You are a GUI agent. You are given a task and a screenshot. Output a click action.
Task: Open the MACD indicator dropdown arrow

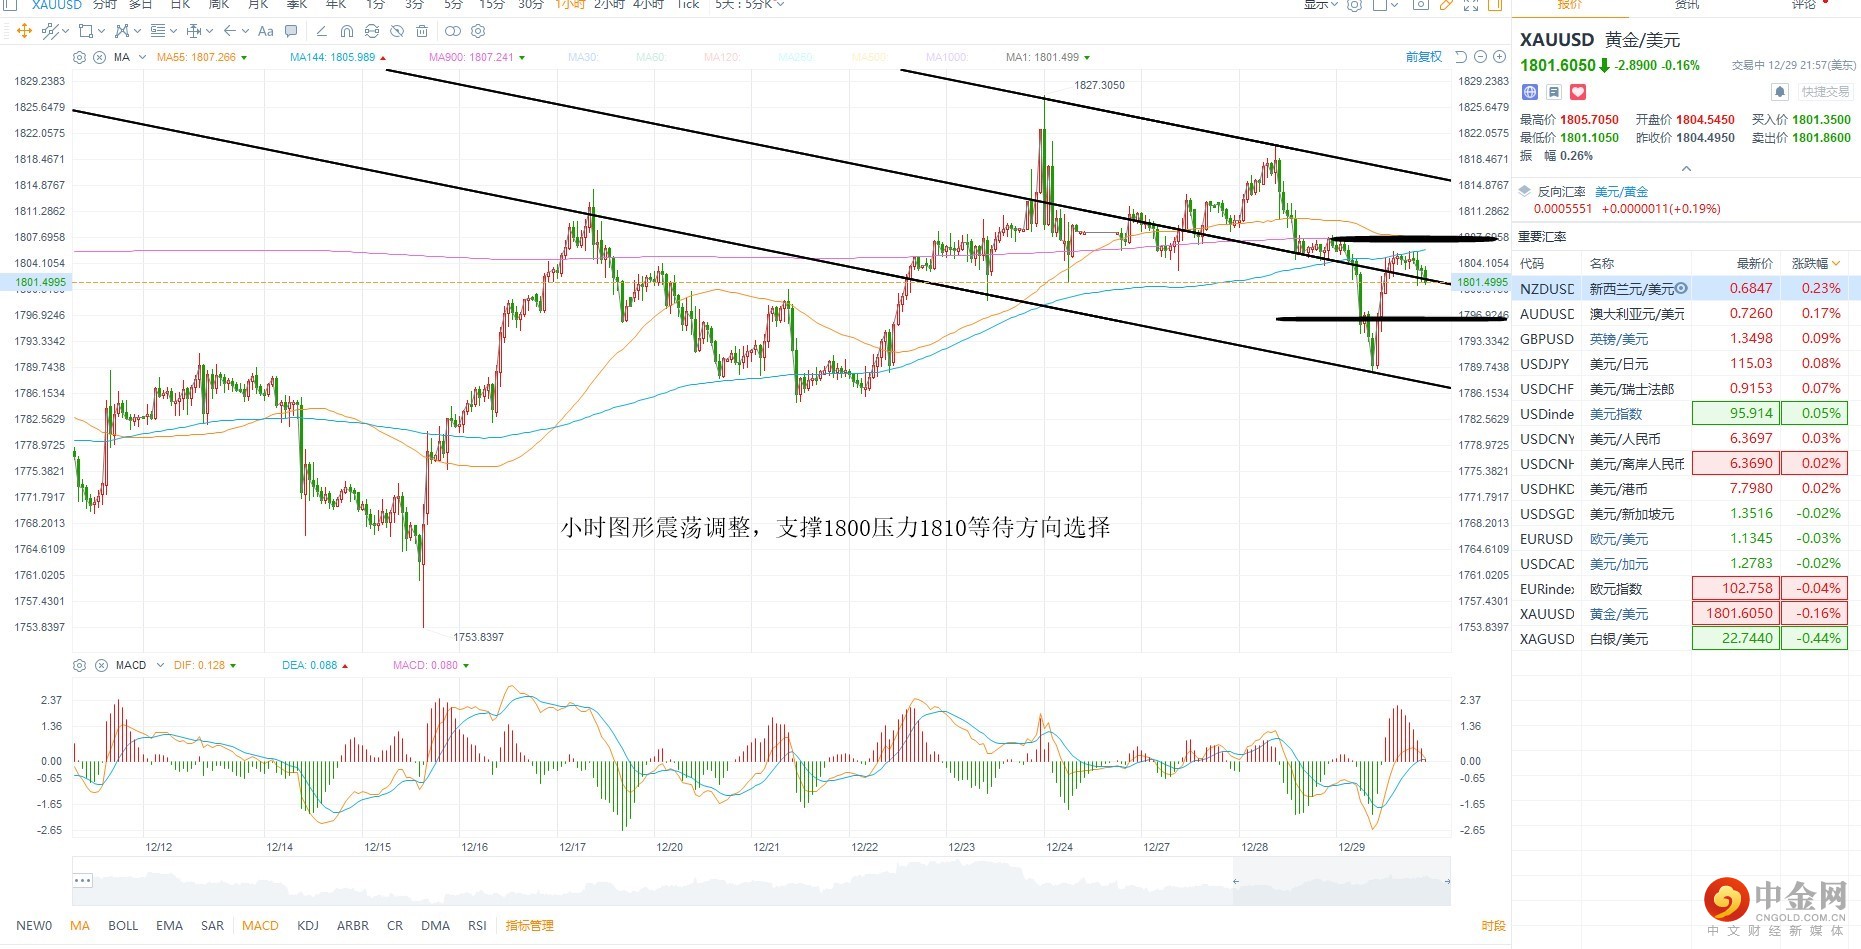click(x=160, y=665)
